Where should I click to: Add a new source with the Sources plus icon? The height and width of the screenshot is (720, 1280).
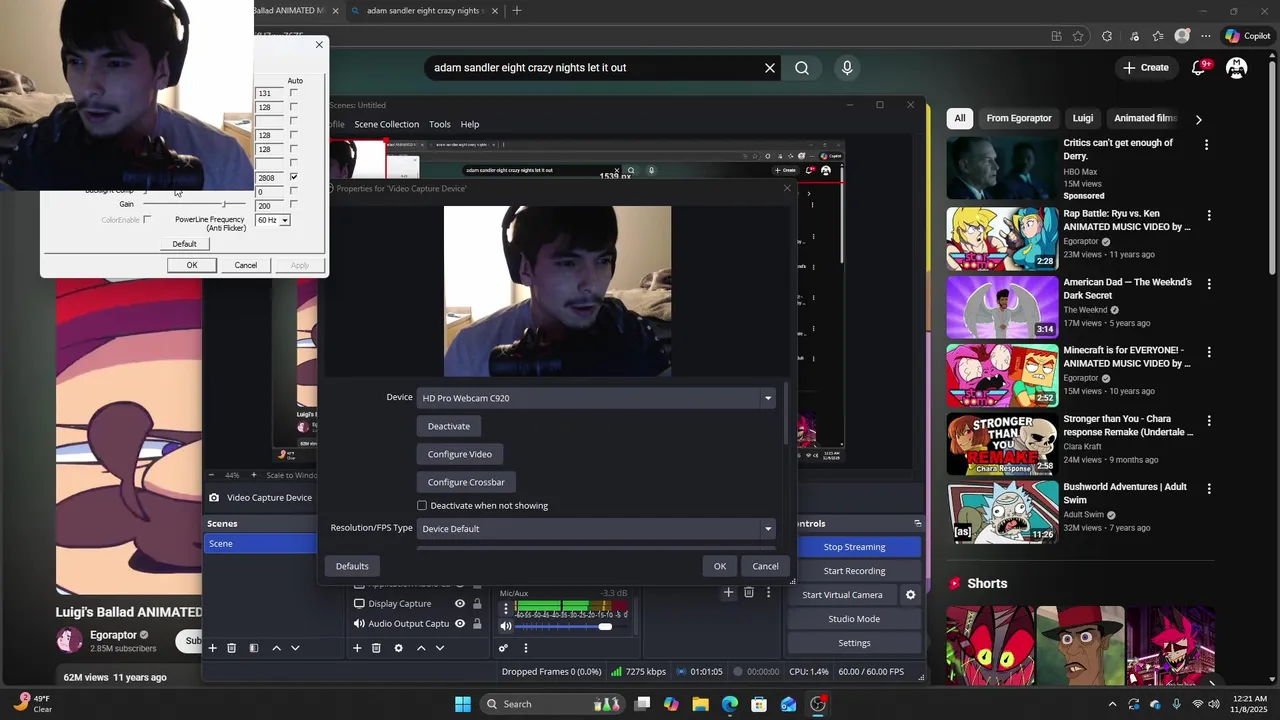point(357,648)
